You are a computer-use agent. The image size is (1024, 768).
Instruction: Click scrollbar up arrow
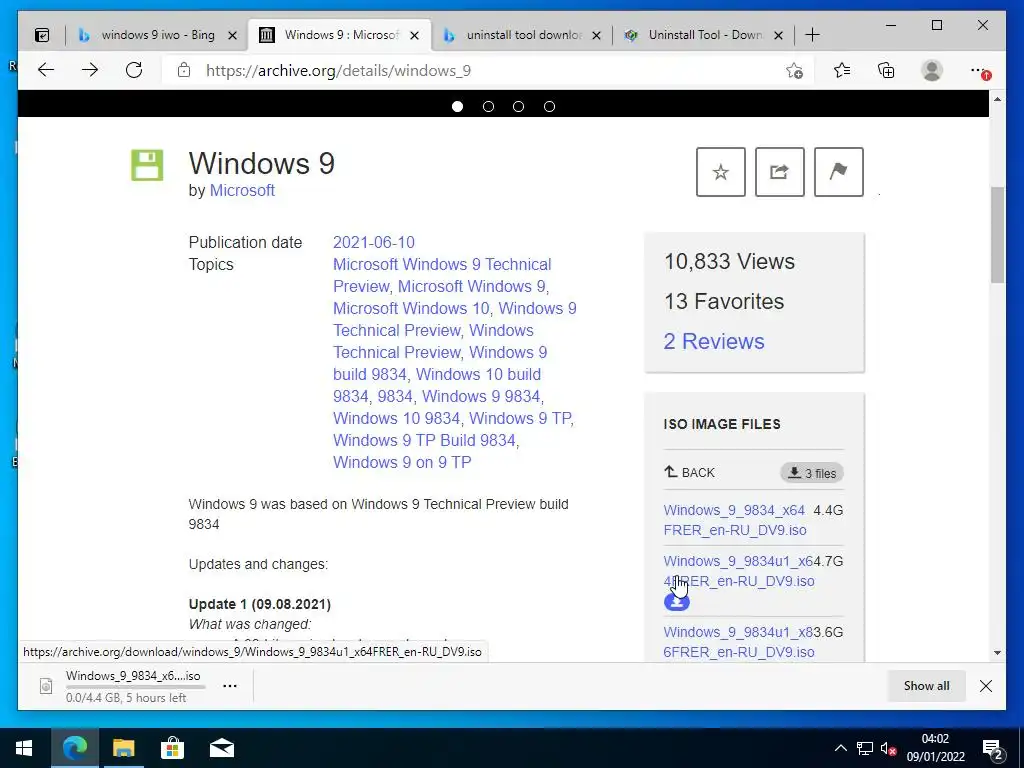pyautogui.click(x=997, y=99)
